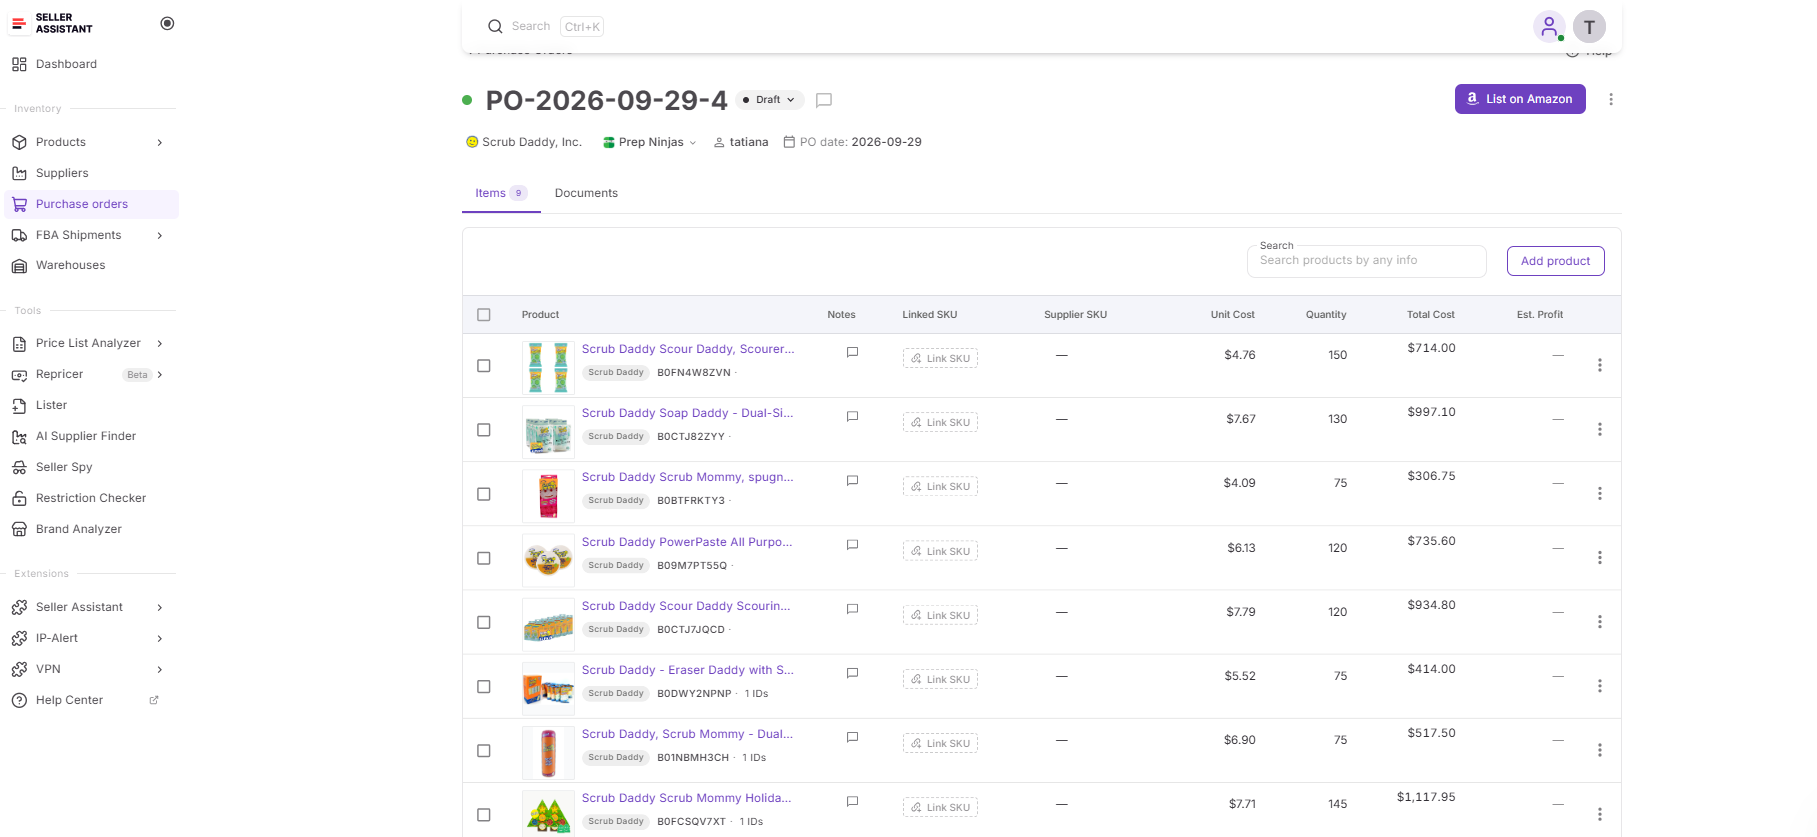
Task: Click the top Search Ctrl+K field
Action: [546, 27]
